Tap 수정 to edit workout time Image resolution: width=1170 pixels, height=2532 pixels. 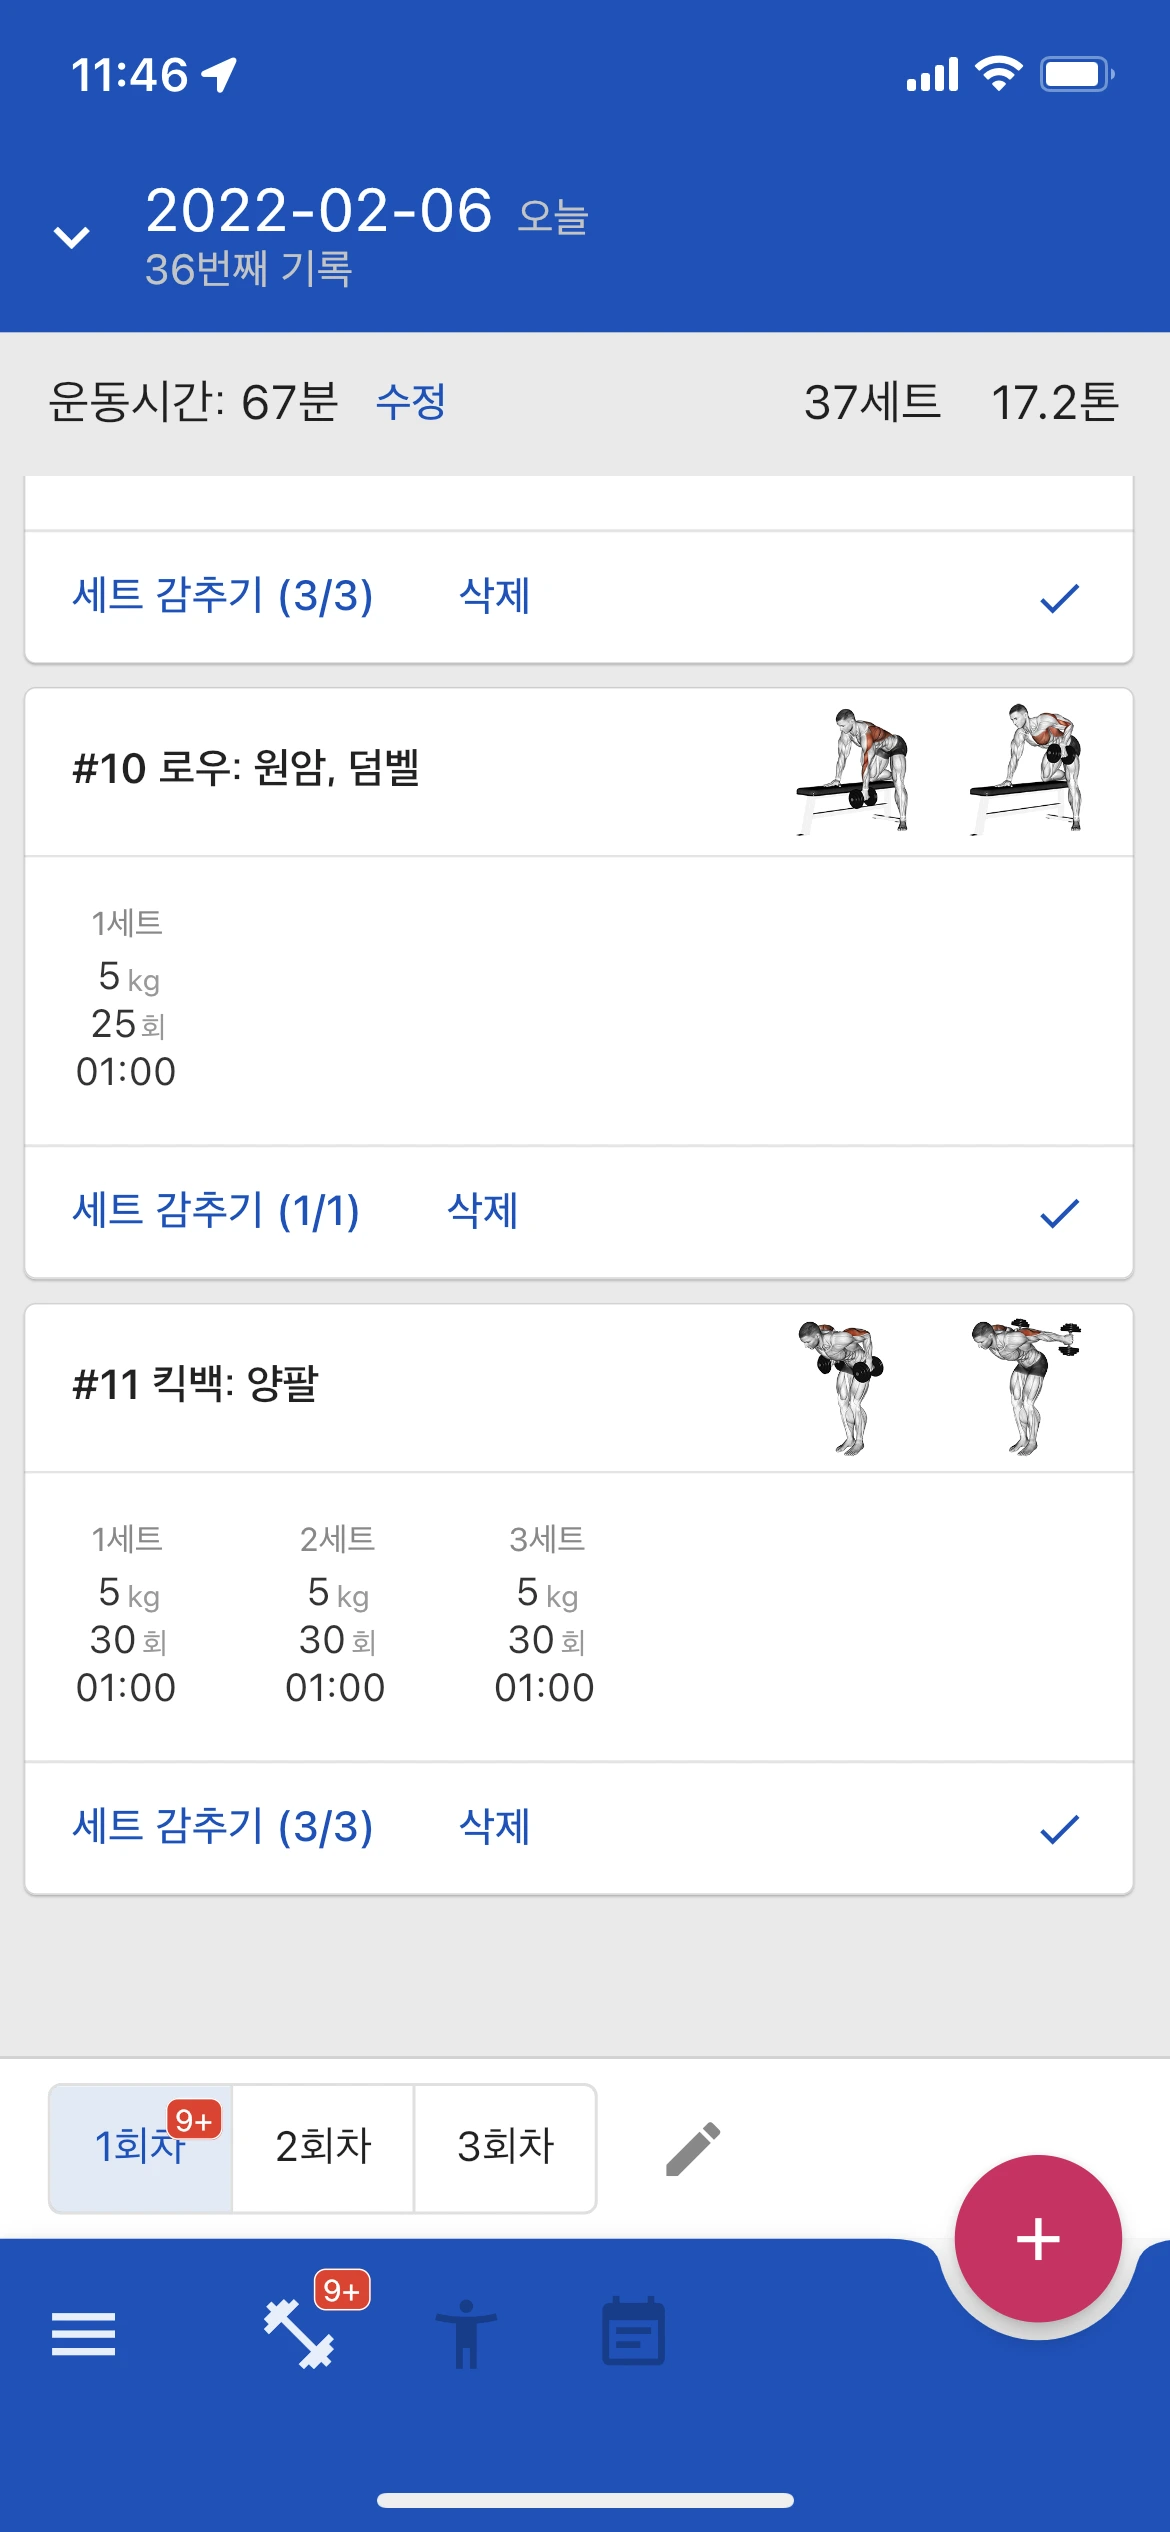411,402
